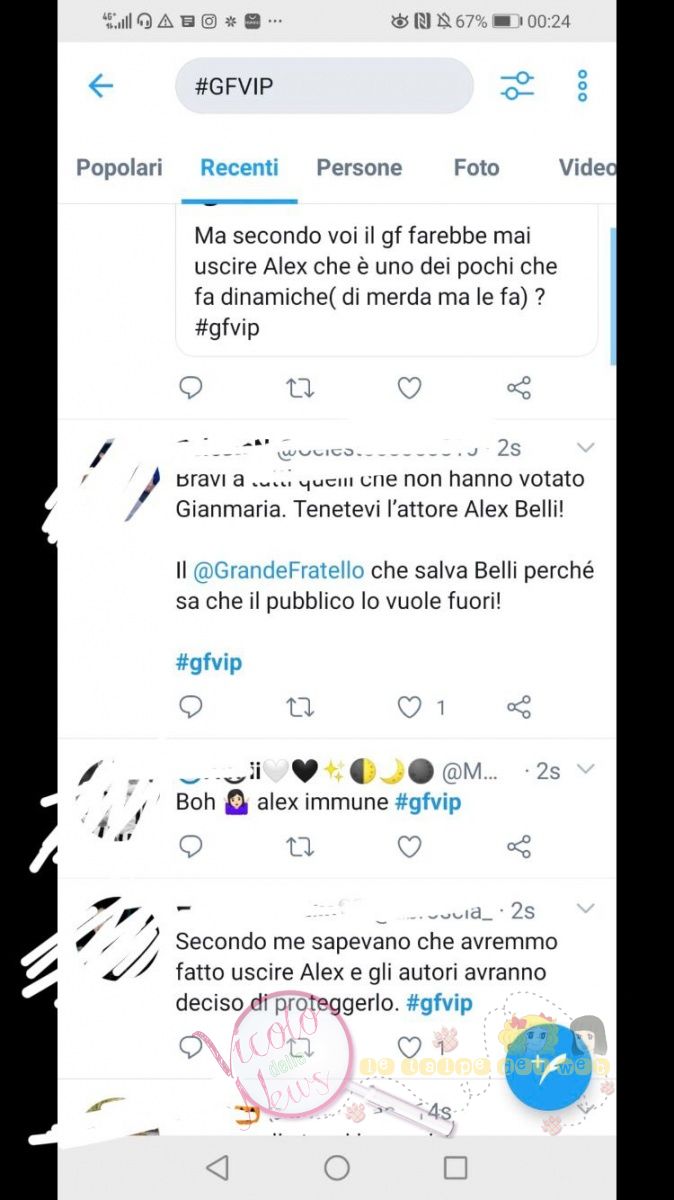Retweet the Gianmaria voting tweet
The image size is (674, 1200).
(300, 708)
